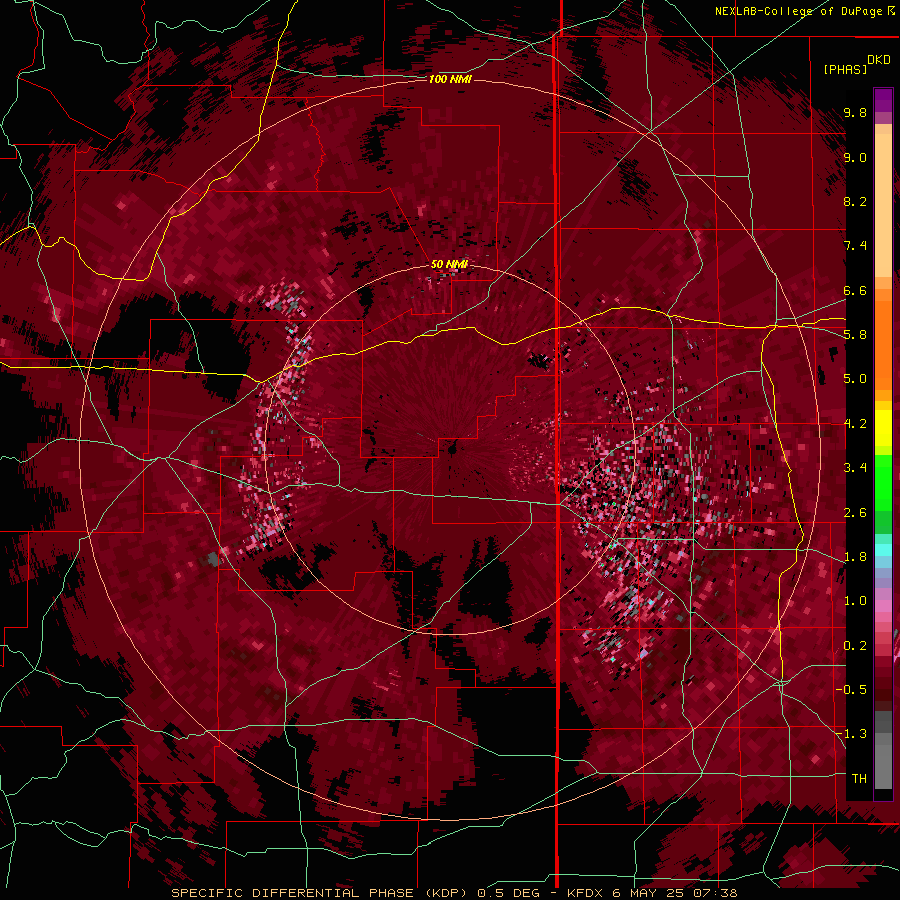900x900 pixels.
Task: Pick the cyan band on the color scale
Action: [883, 550]
